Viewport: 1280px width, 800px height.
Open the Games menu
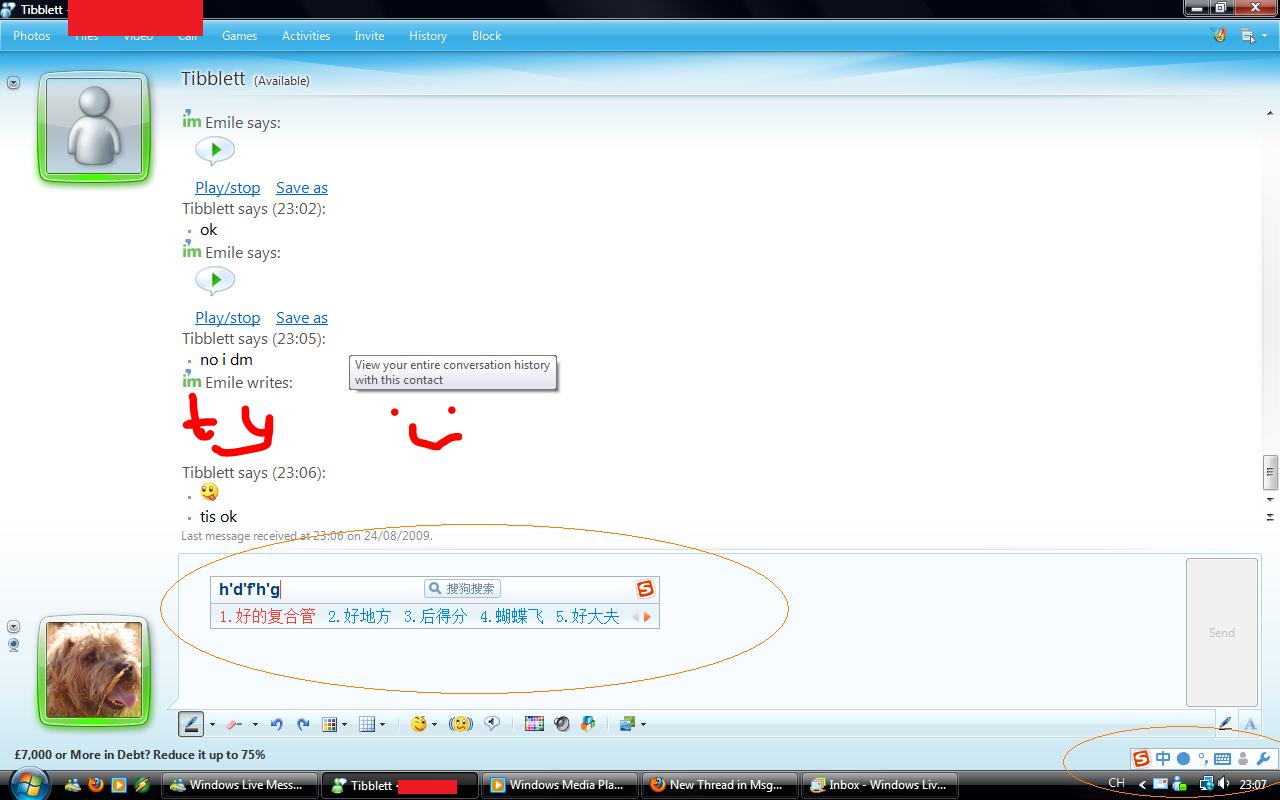point(239,36)
